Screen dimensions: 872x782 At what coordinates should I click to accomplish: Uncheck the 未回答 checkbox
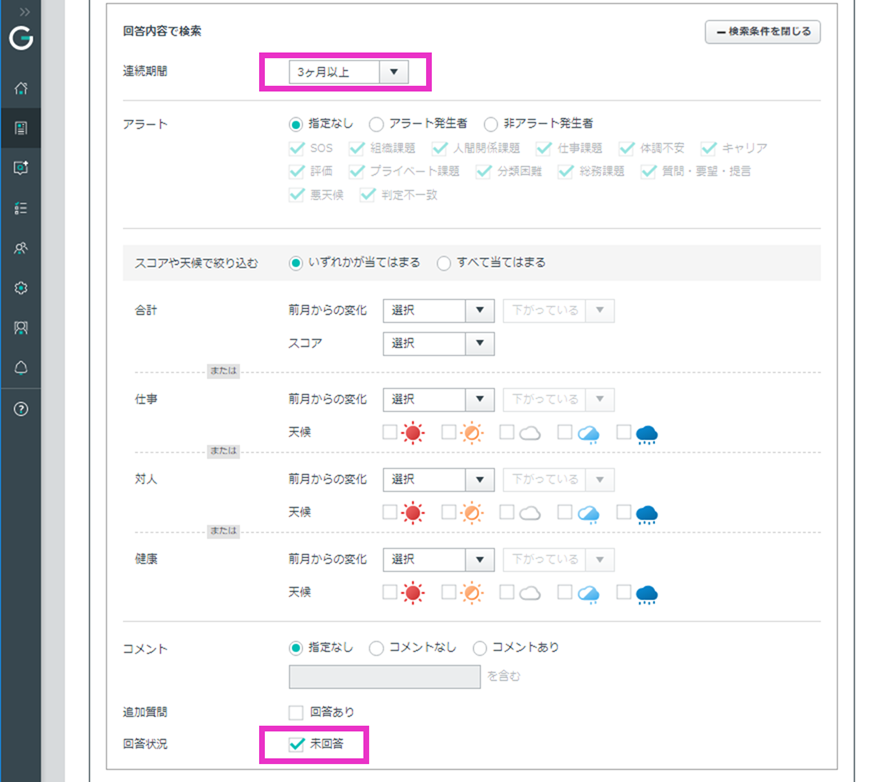pos(295,743)
